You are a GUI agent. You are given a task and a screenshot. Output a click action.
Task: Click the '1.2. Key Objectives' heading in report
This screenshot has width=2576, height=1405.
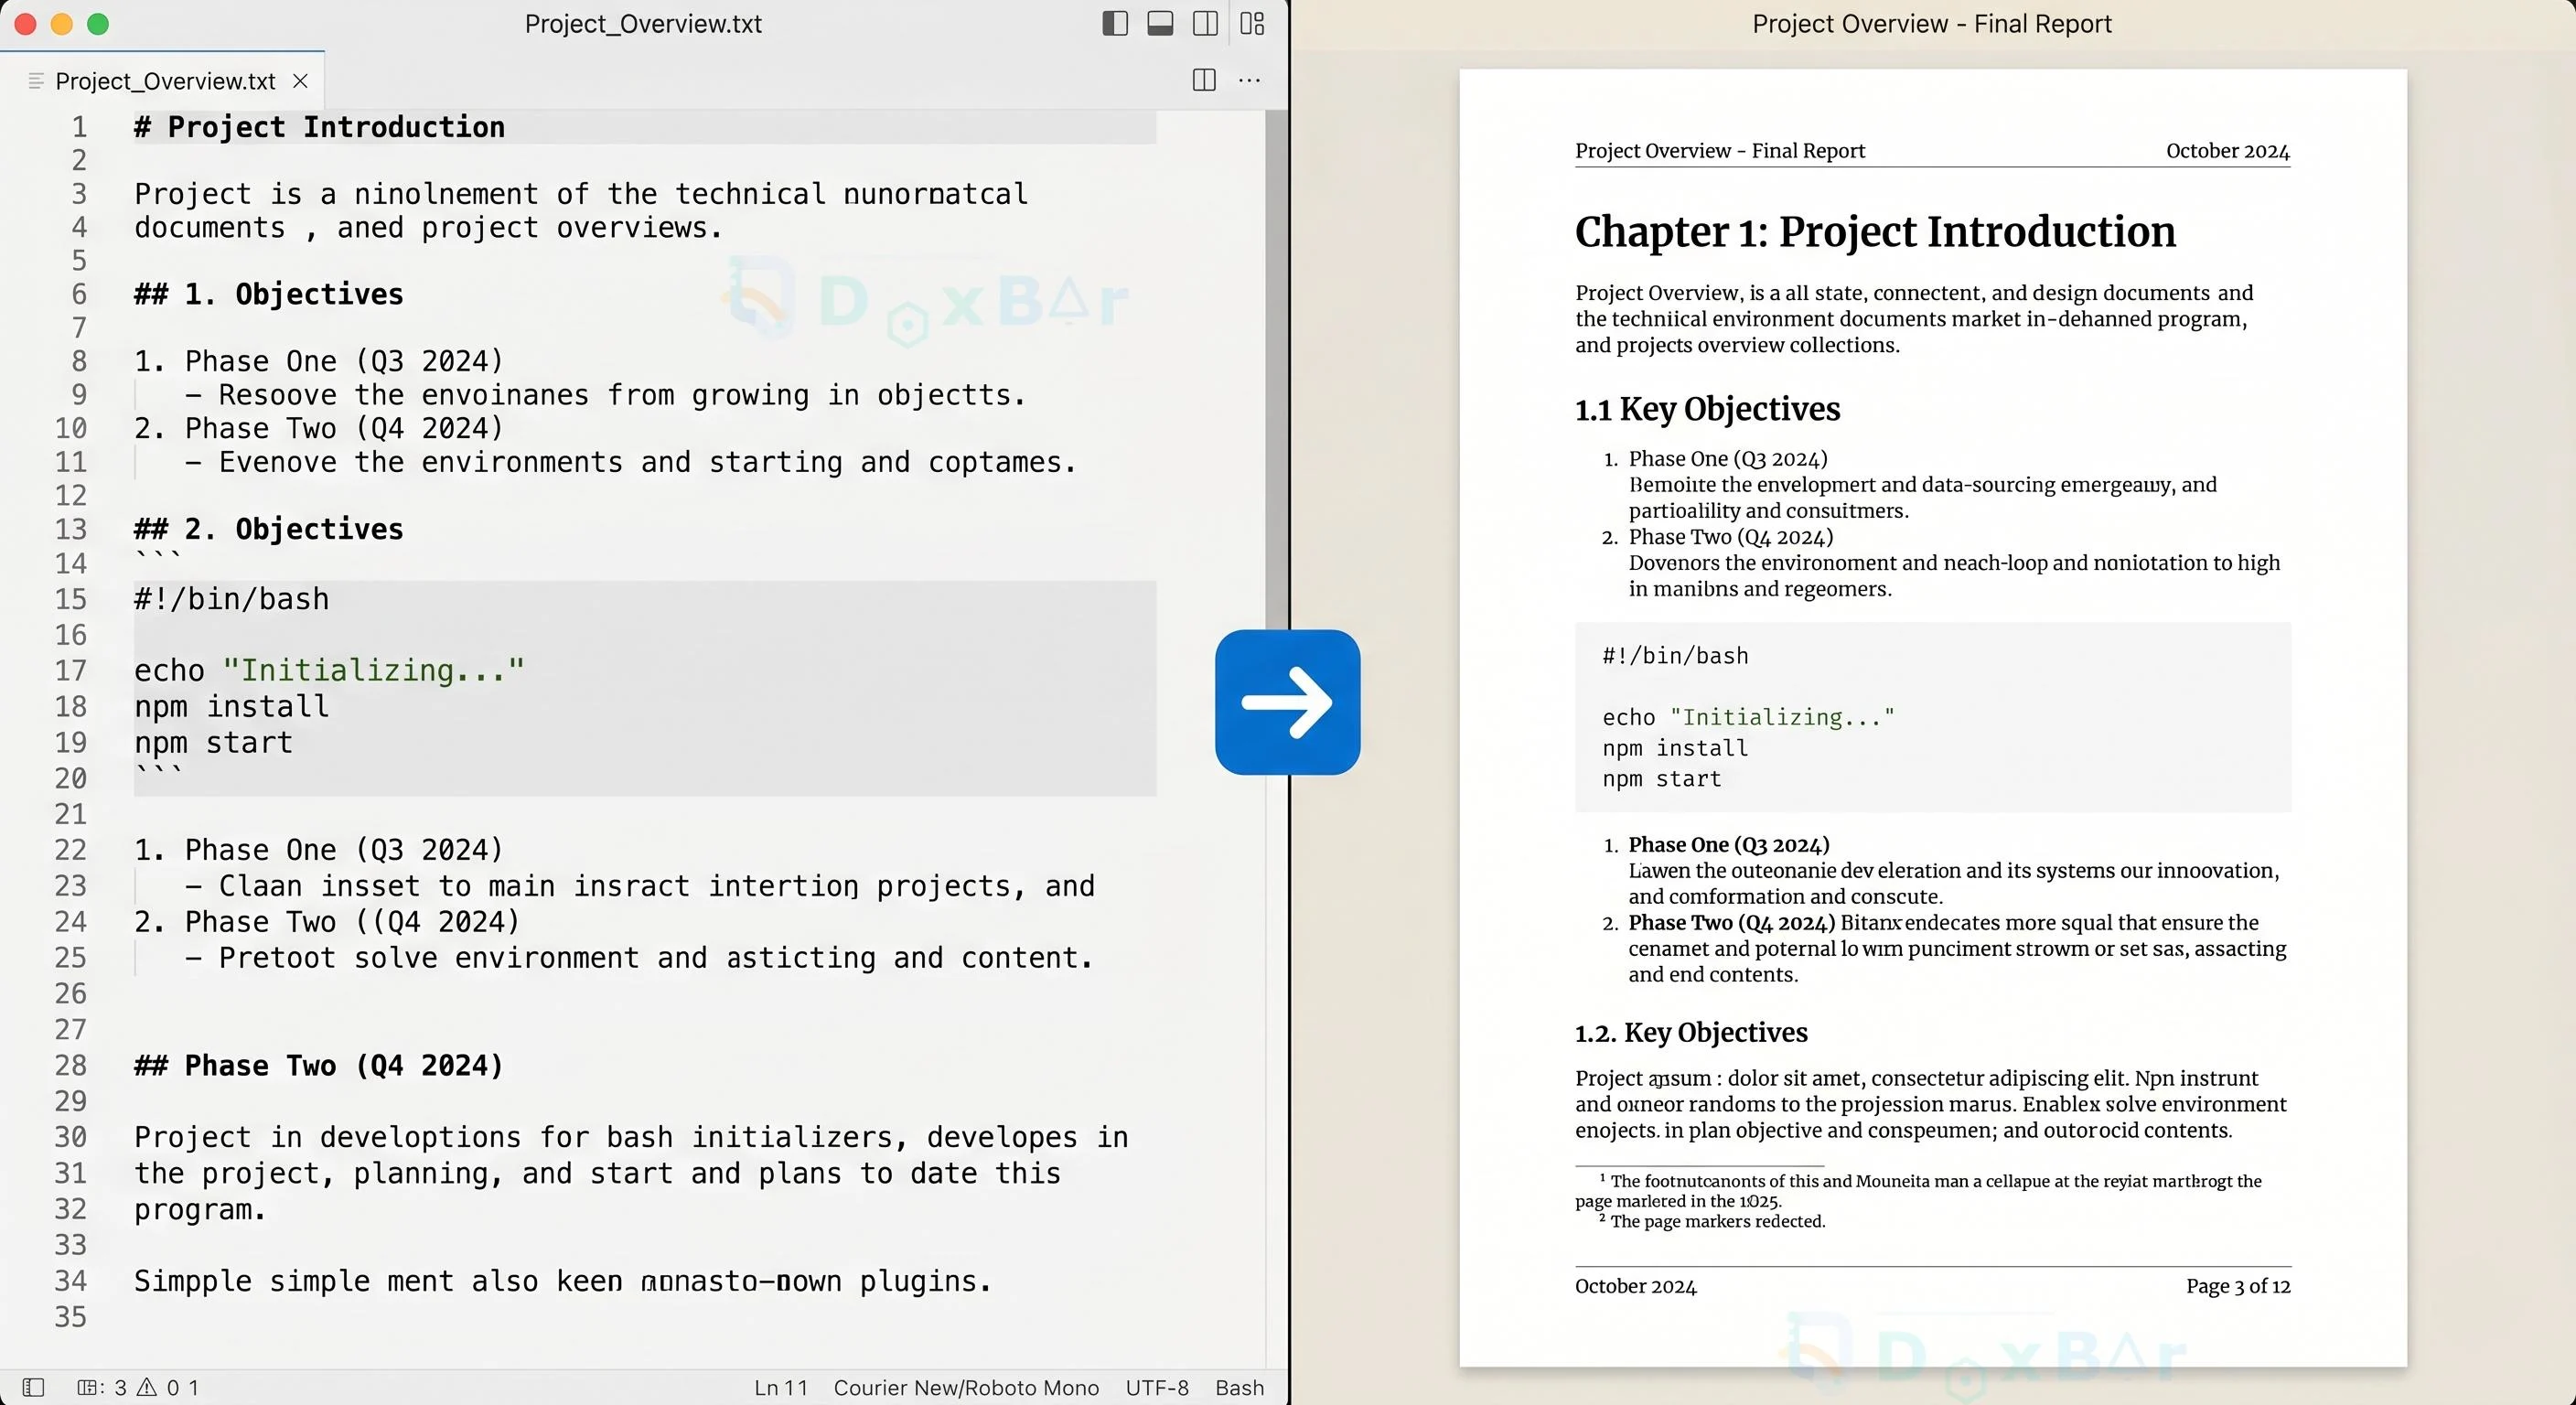tap(1691, 1032)
